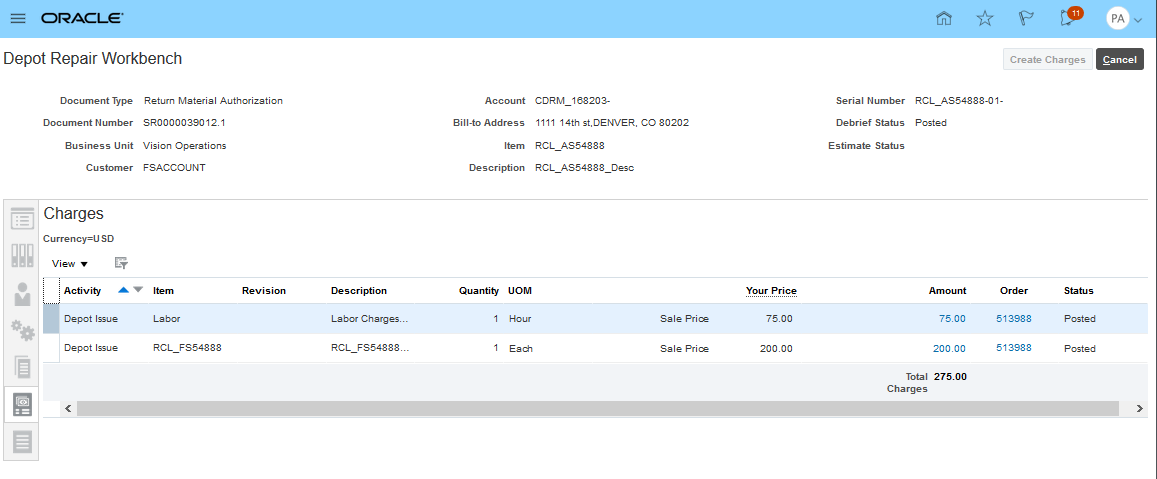This screenshot has width=1157, height=479.
Task: Click the Query By Example filter icon
Action: [122, 263]
